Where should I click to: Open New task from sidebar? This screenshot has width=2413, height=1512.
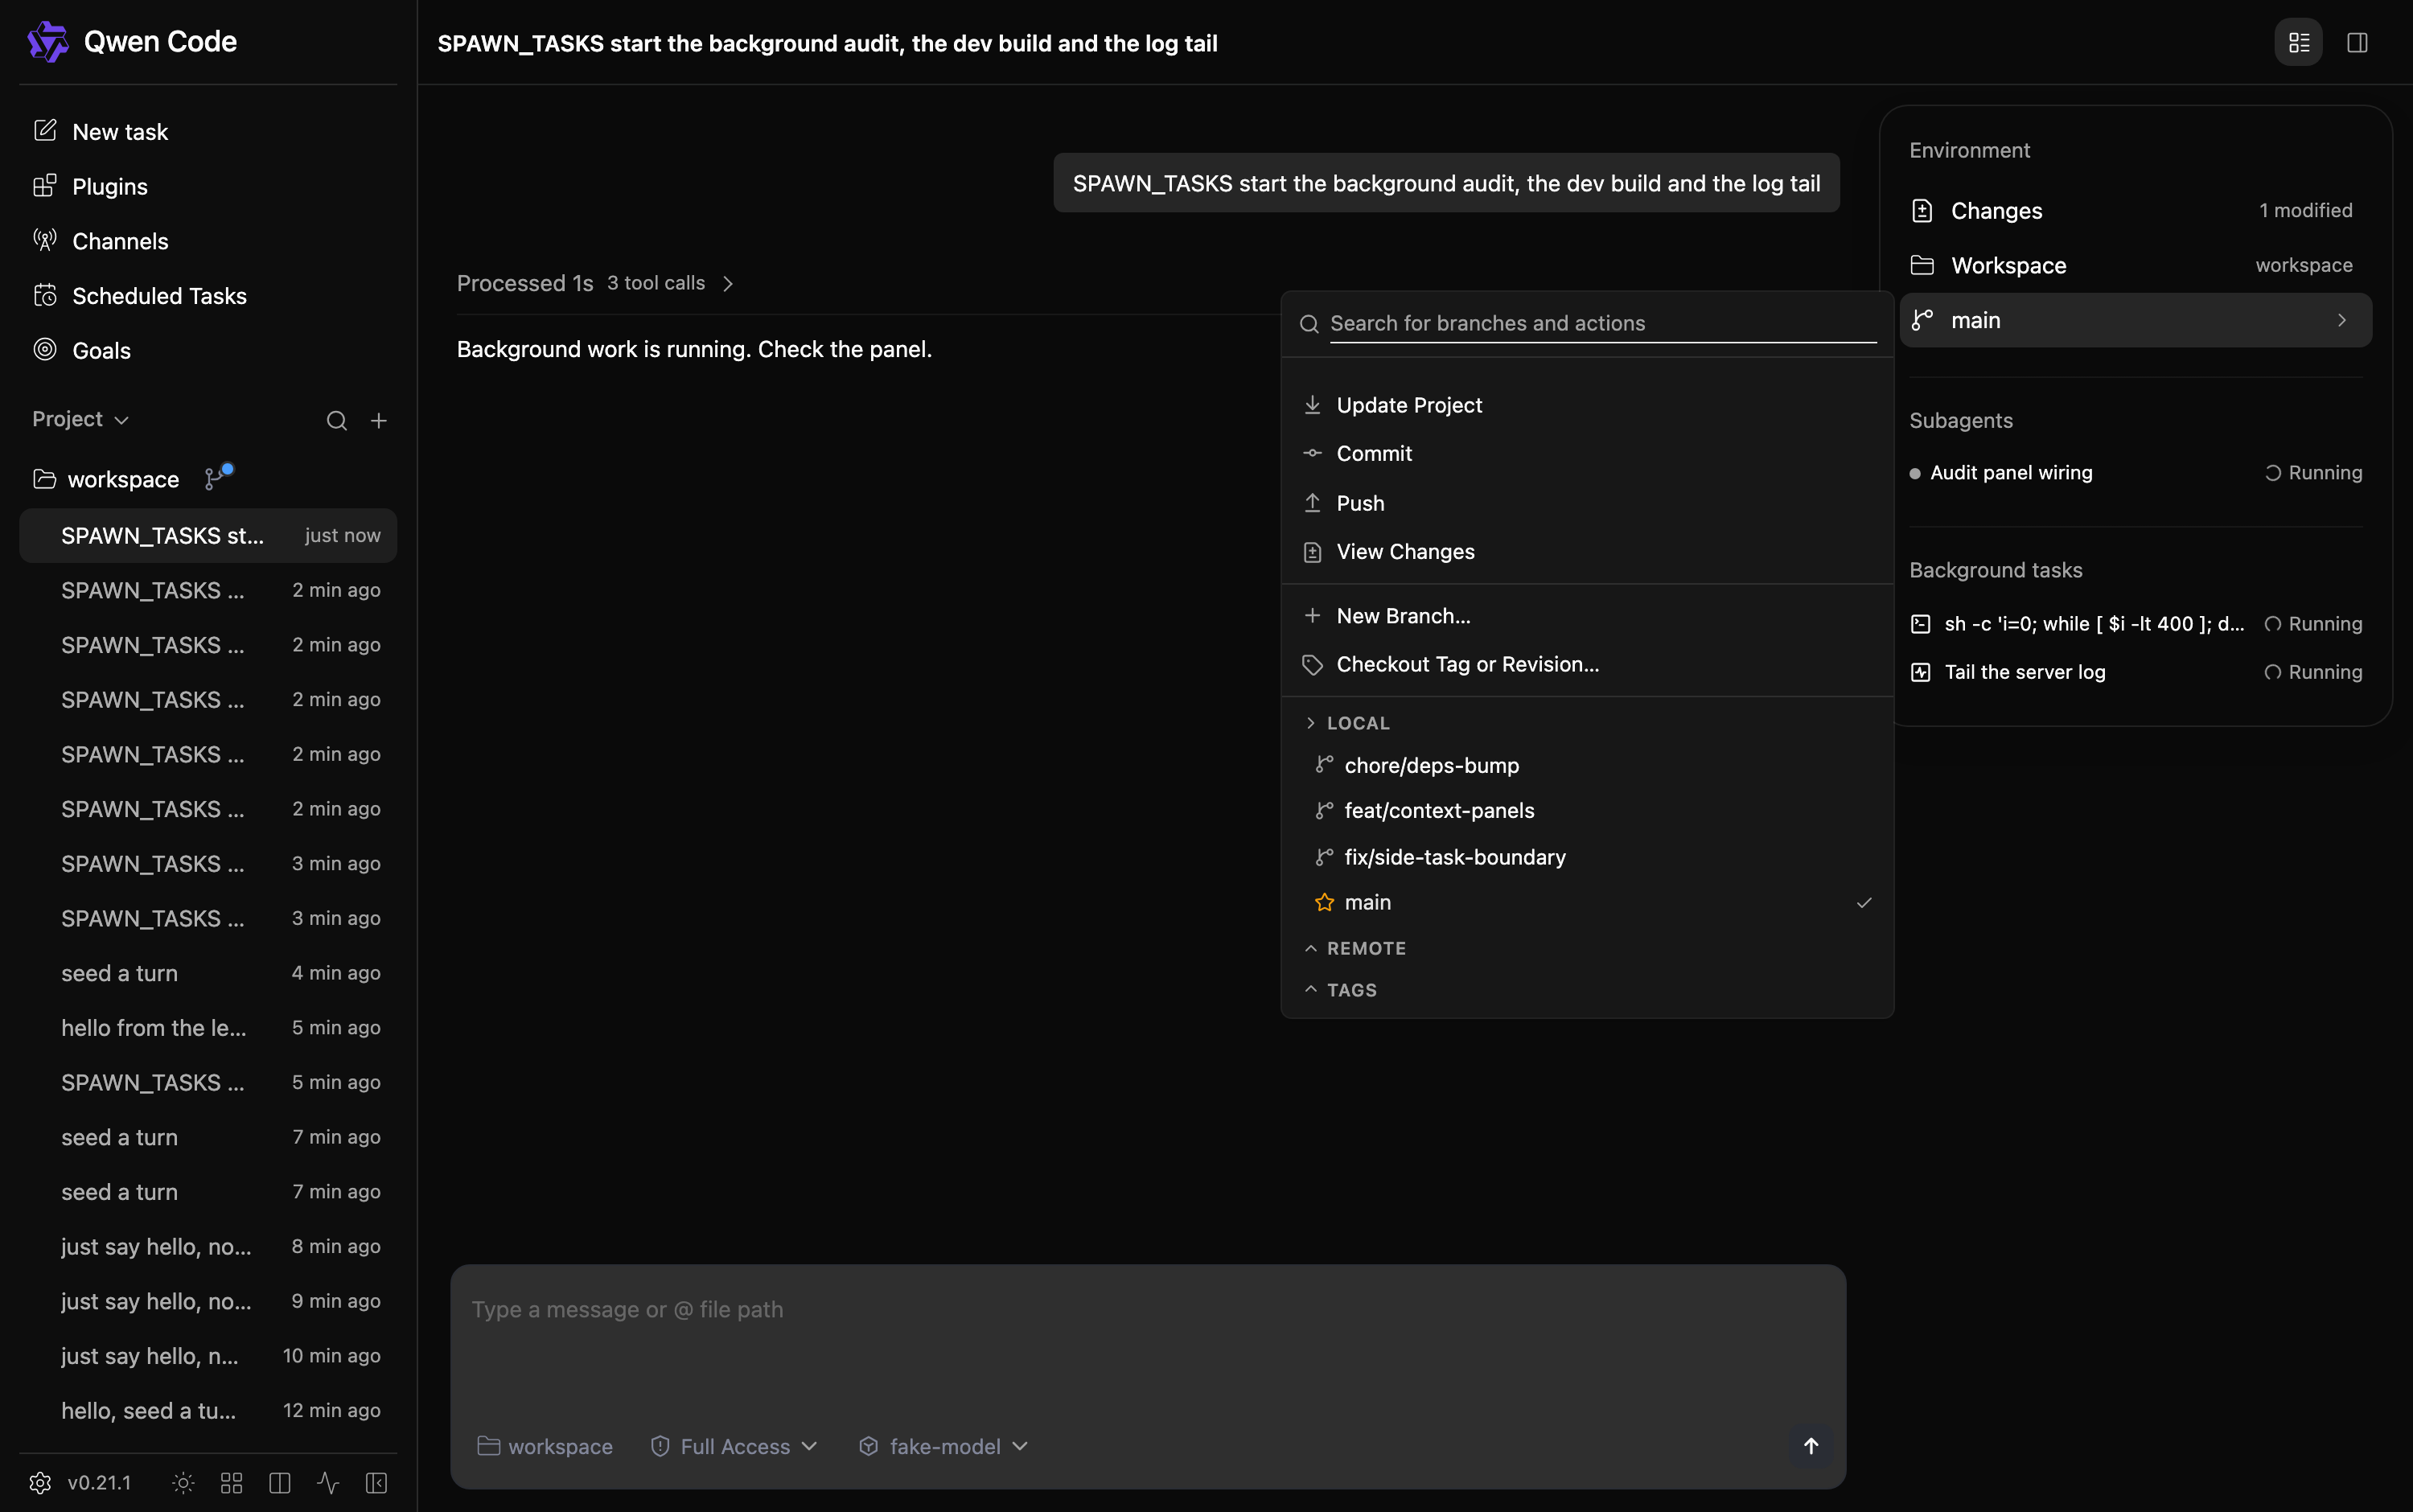208,132
